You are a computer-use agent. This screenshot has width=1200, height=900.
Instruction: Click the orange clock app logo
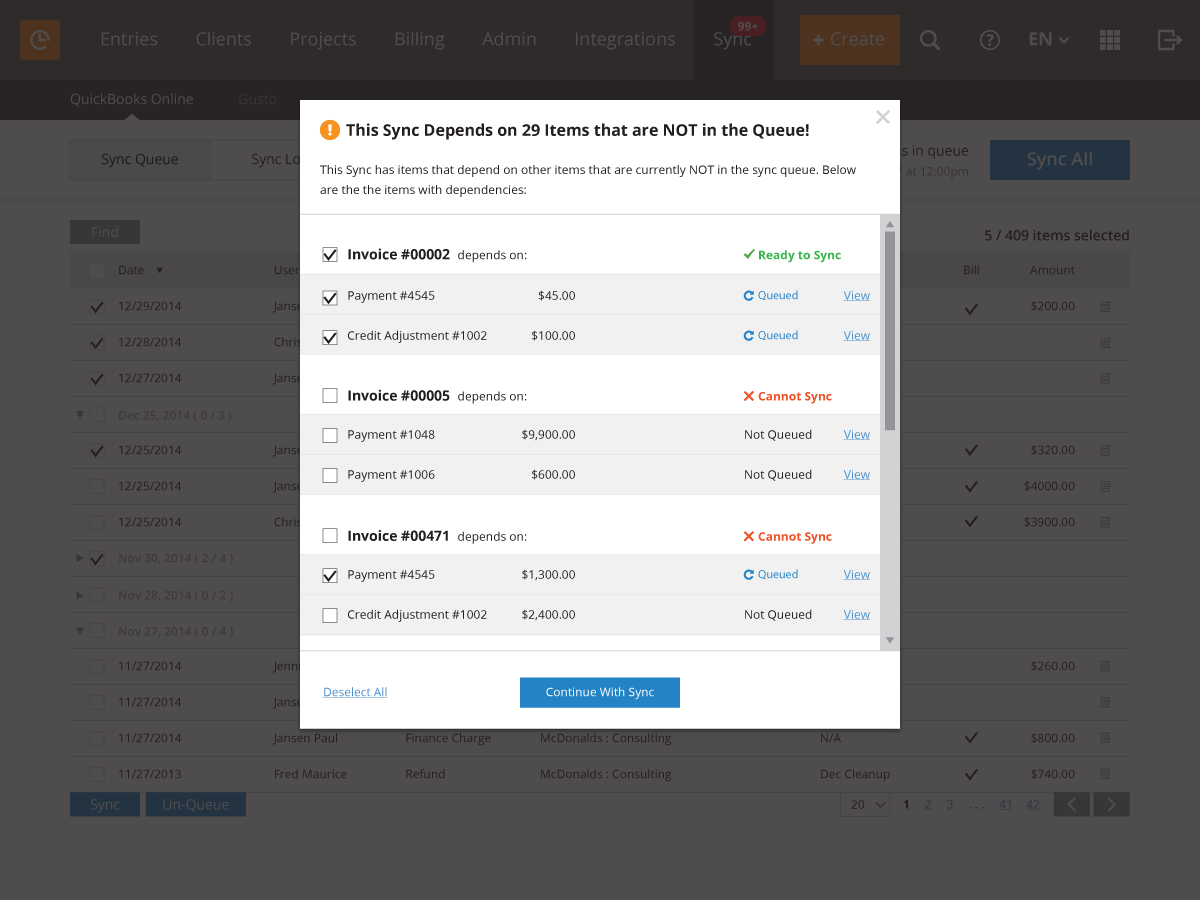point(40,40)
